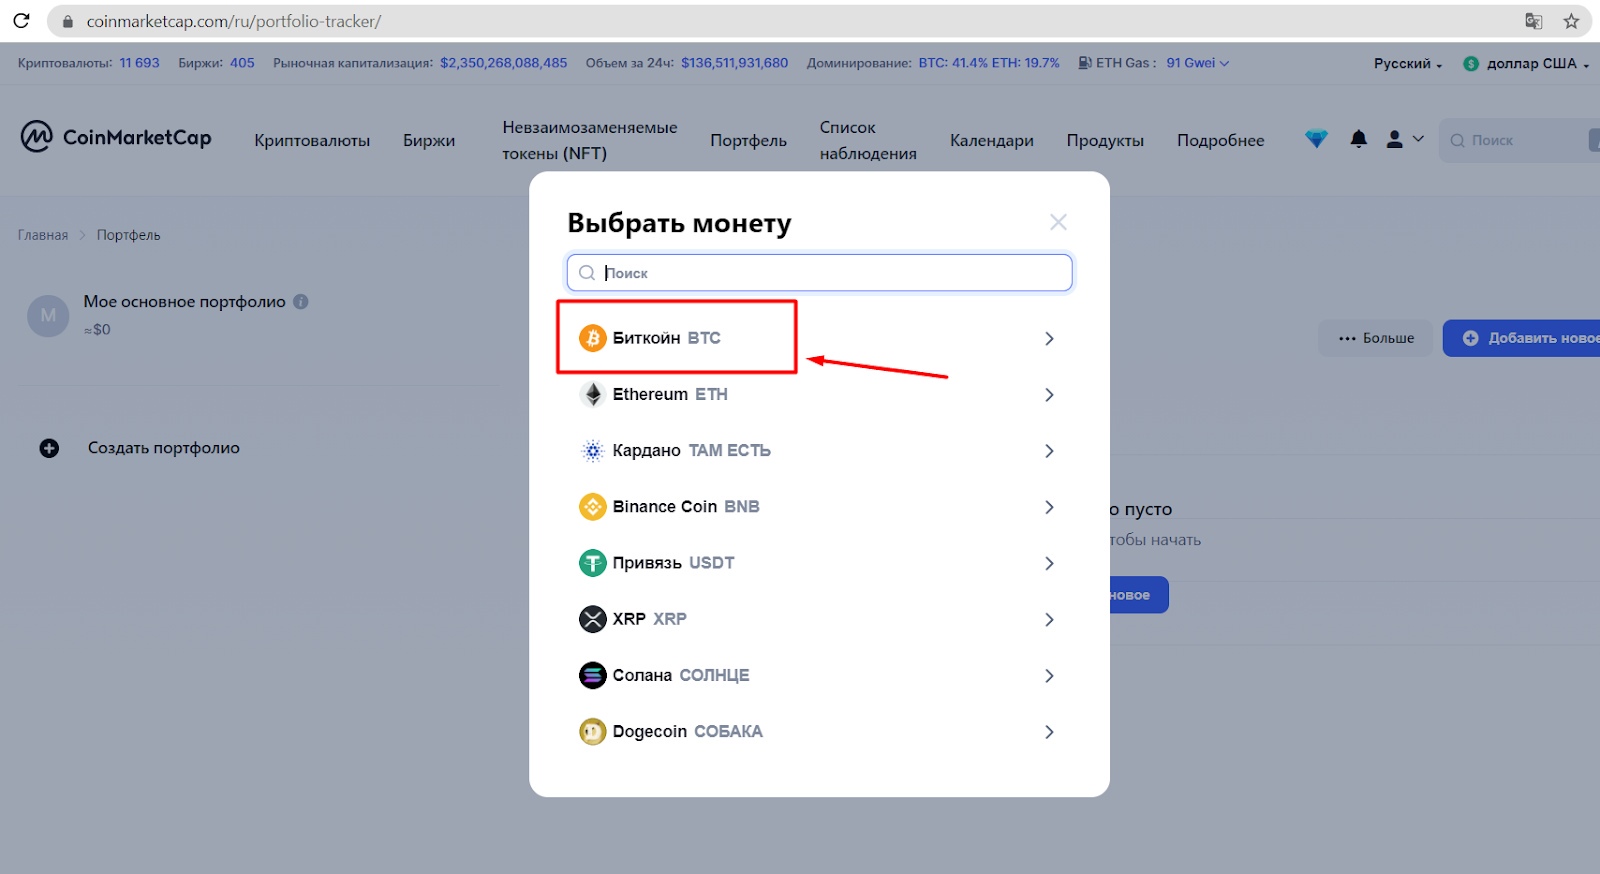Viewport: 1600px width, 874px height.
Task: Click Создать портфолио
Action: (164, 448)
